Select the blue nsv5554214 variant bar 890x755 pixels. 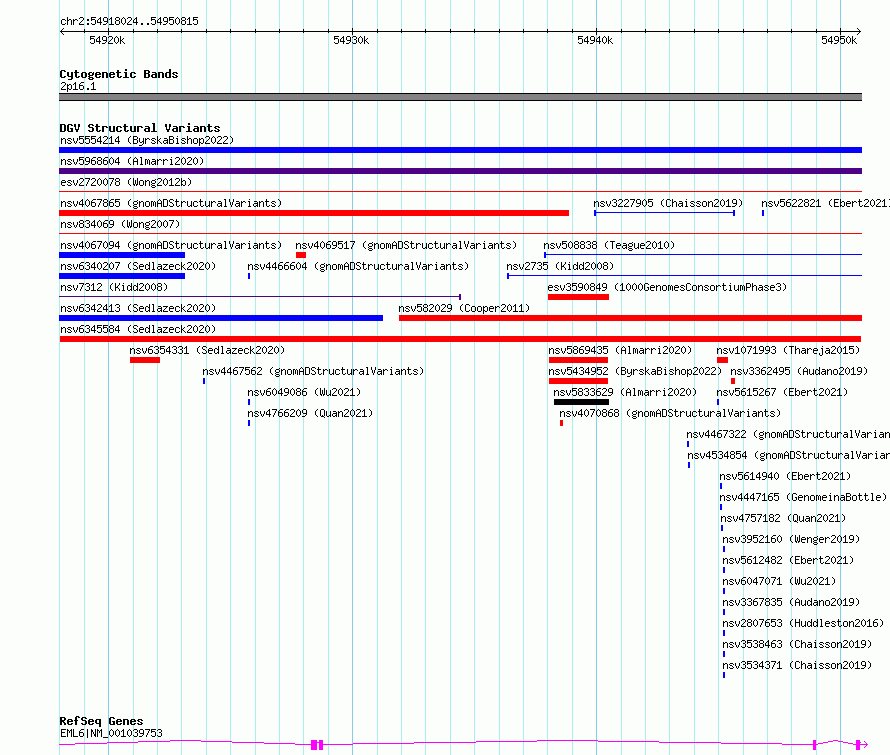tap(460, 150)
